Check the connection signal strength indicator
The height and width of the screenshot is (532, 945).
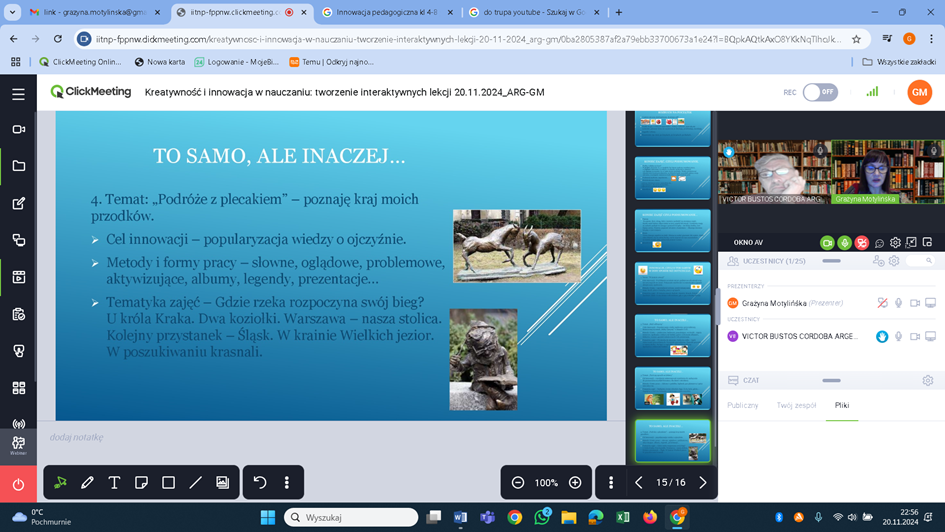tap(872, 92)
